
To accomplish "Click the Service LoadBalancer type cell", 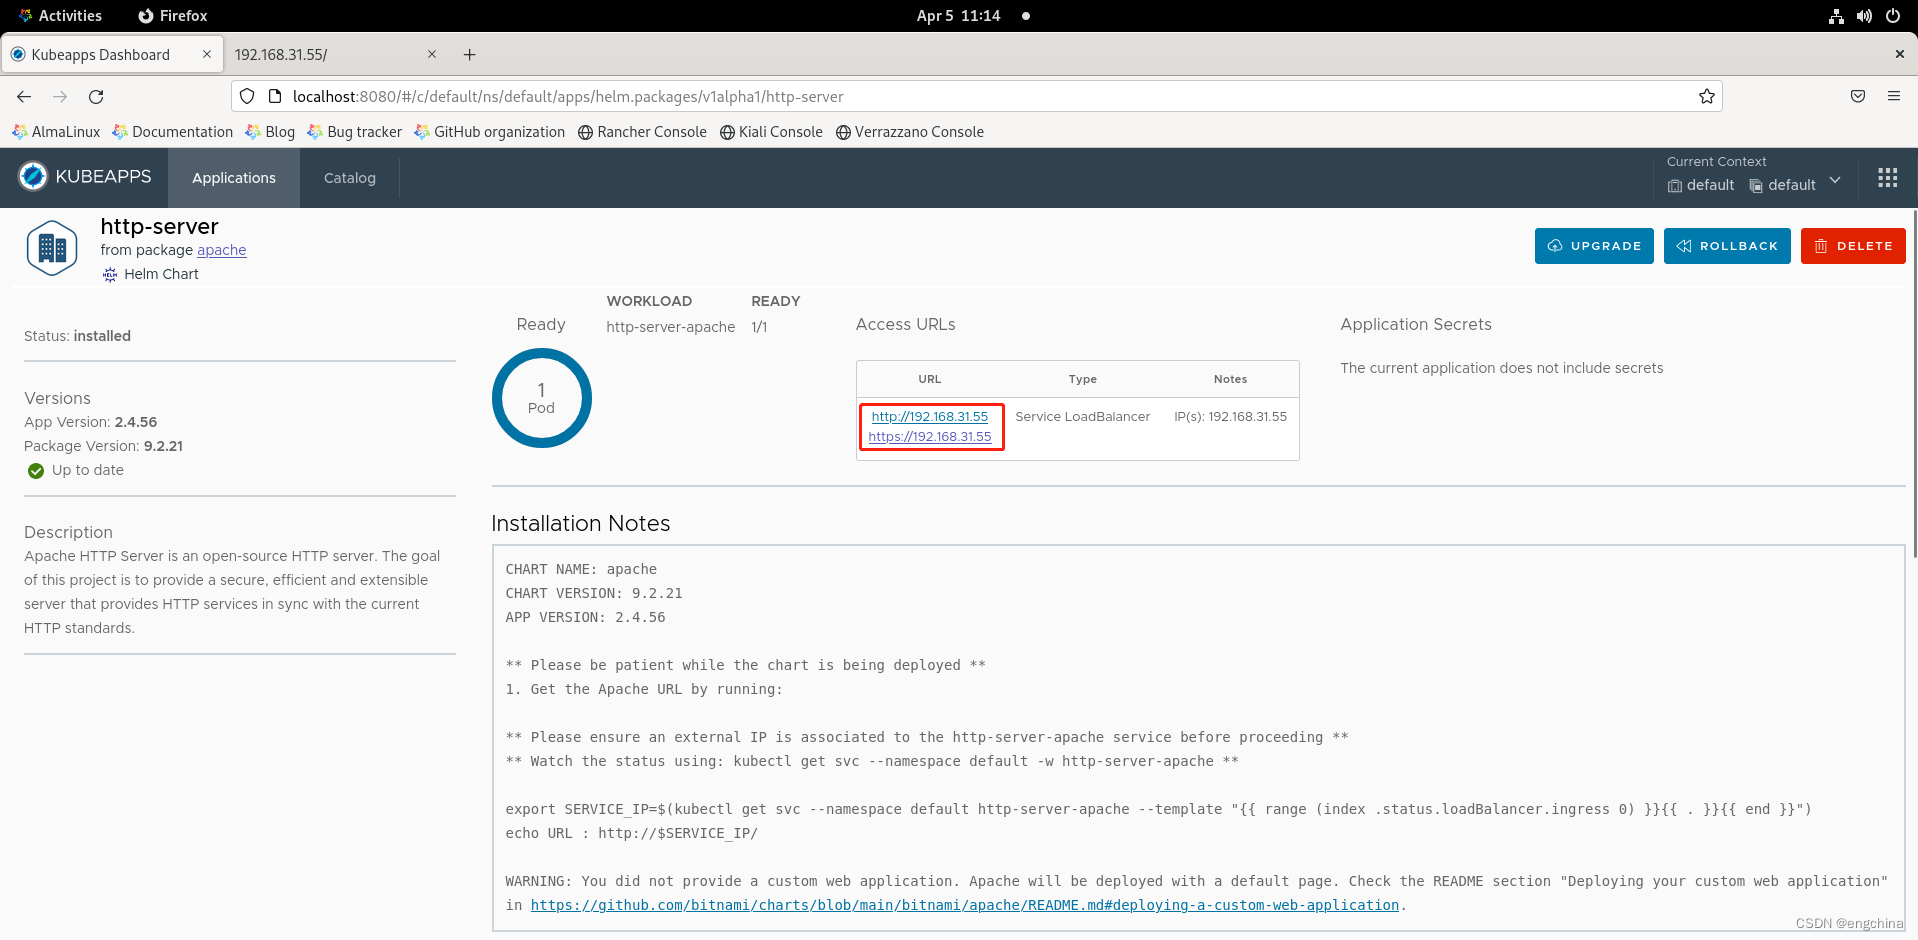I will [x=1082, y=417].
